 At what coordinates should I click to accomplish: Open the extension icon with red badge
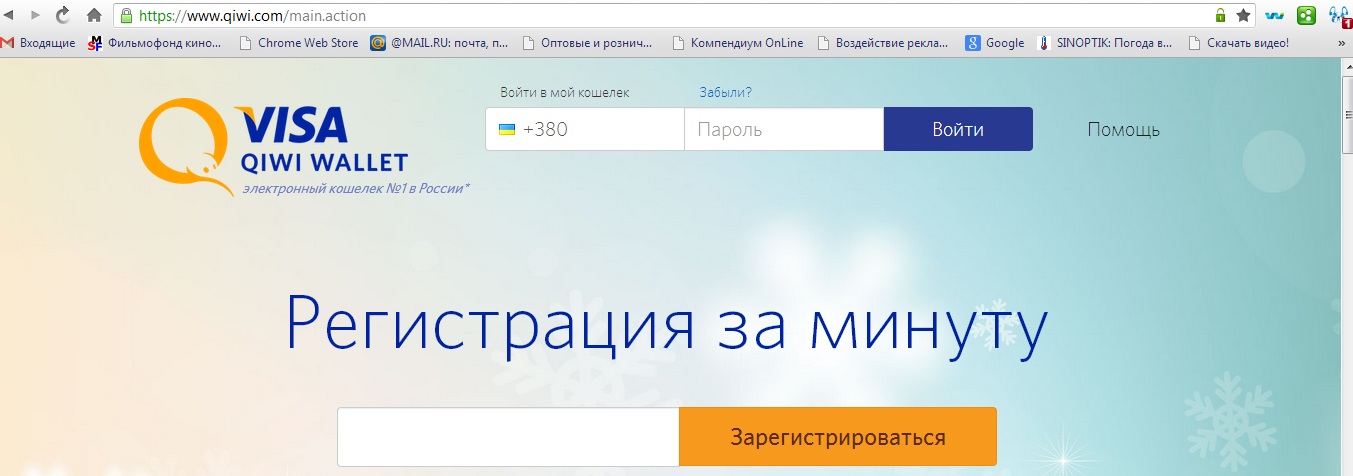coord(1340,16)
